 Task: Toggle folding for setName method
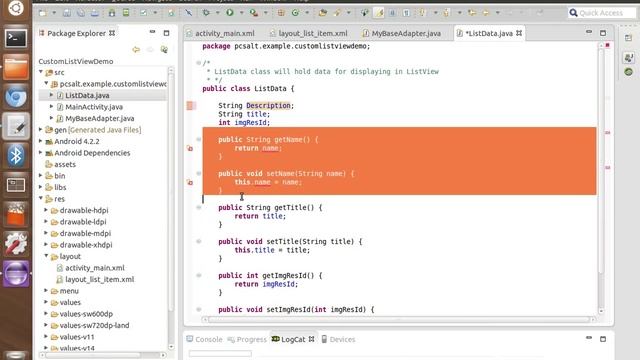(x=198, y=173)
